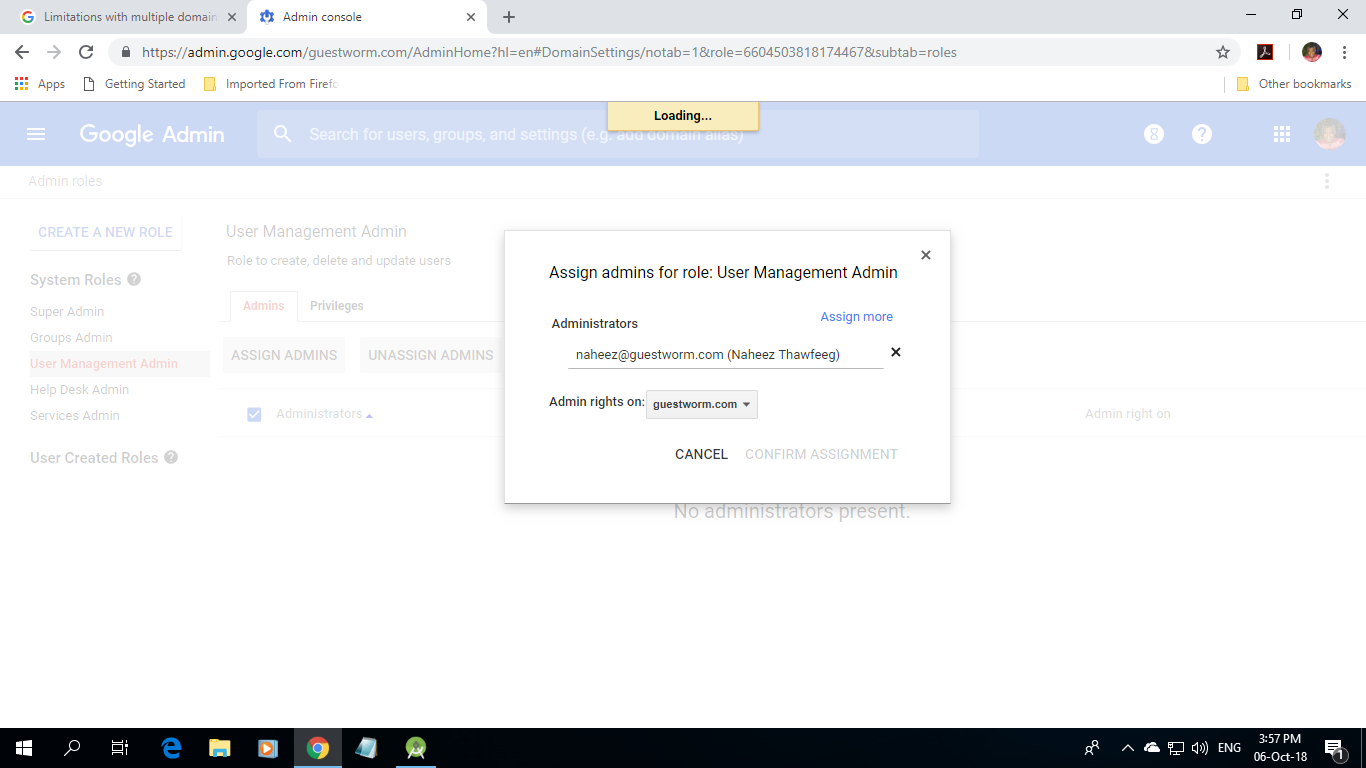The width and height of the screenshot is (1366, 768).
Task: Click CREATE A NEW ROLE button
Action: [105, 232]
